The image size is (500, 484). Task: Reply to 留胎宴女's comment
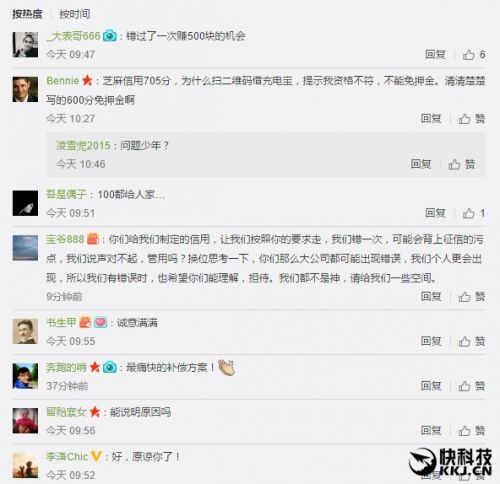[x=431, y=431]
